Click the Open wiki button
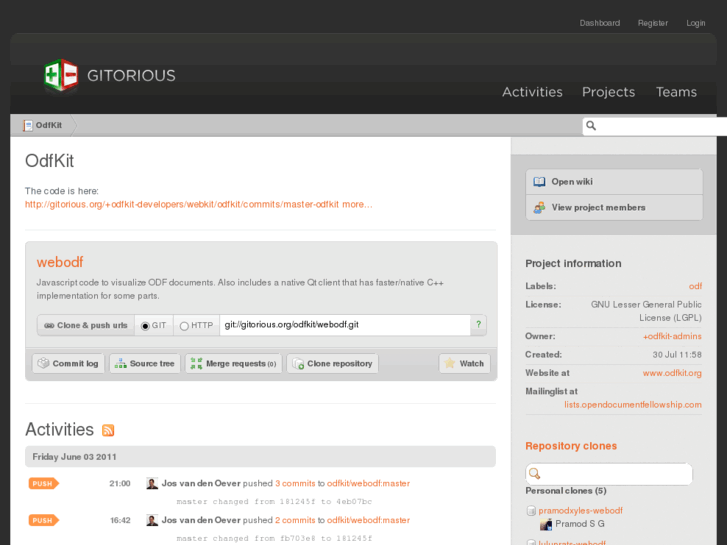Viewport: 727px width, 545px height. 614,182
